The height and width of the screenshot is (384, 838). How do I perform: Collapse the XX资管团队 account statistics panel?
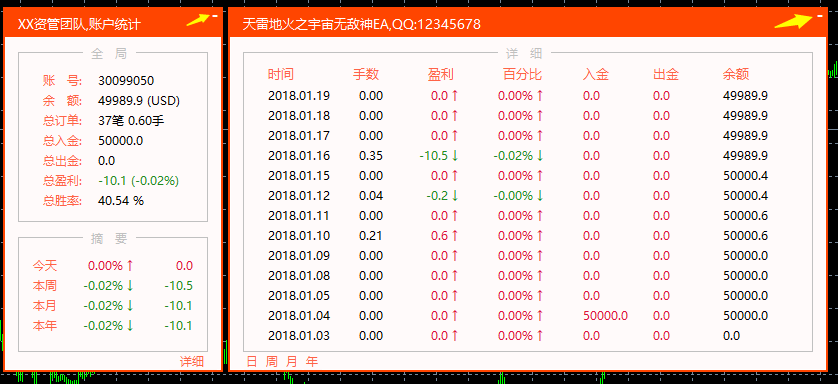[214, 17]
